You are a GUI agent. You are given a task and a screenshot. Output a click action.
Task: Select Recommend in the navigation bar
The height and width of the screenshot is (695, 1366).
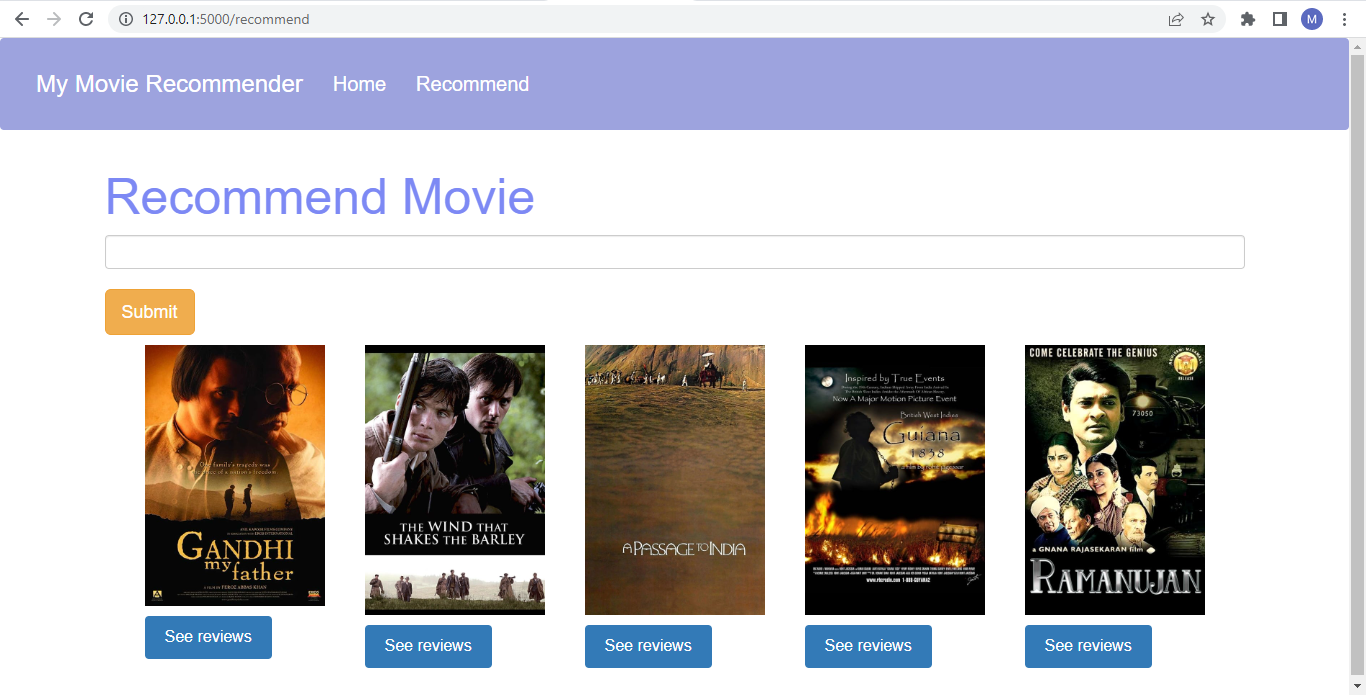[472, 84]
